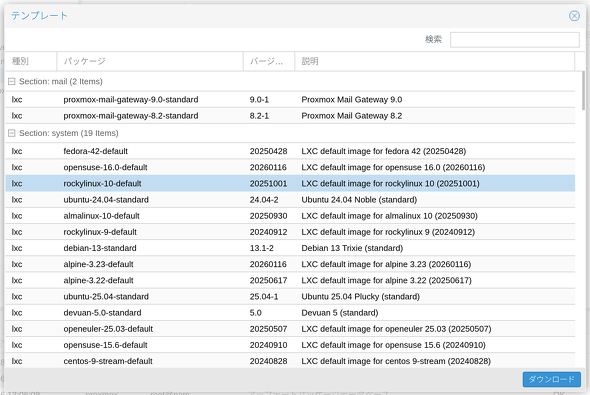Viewport: 590px width, 395px height.
Task: Sort by the バージョン column header
Action: (x=269, y=61)
